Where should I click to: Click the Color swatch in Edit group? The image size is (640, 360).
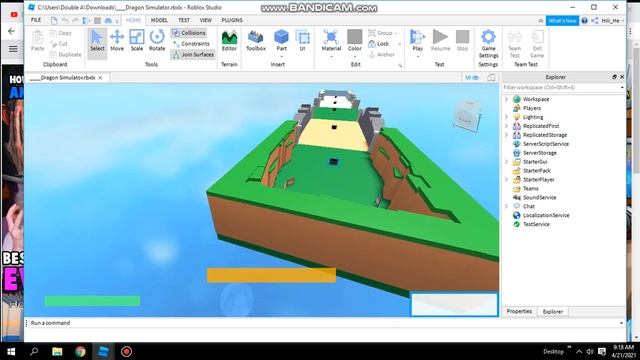[354, 37]
